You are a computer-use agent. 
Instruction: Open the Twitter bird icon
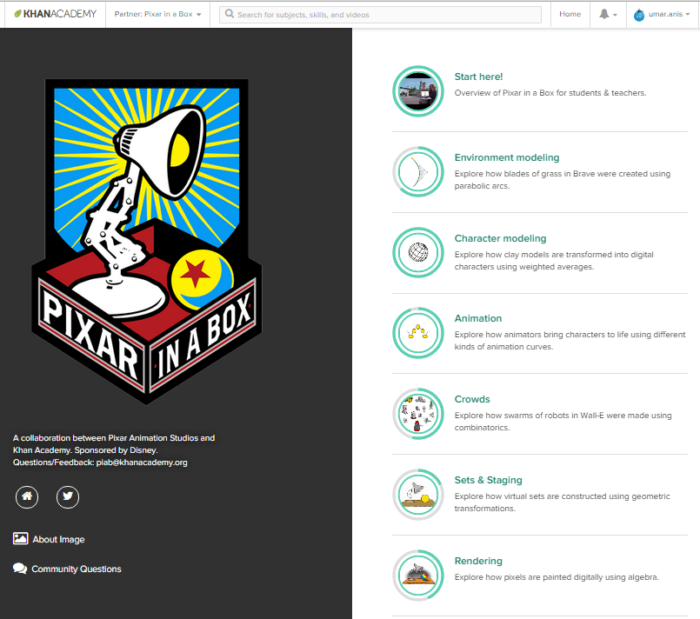coord(67,496)
